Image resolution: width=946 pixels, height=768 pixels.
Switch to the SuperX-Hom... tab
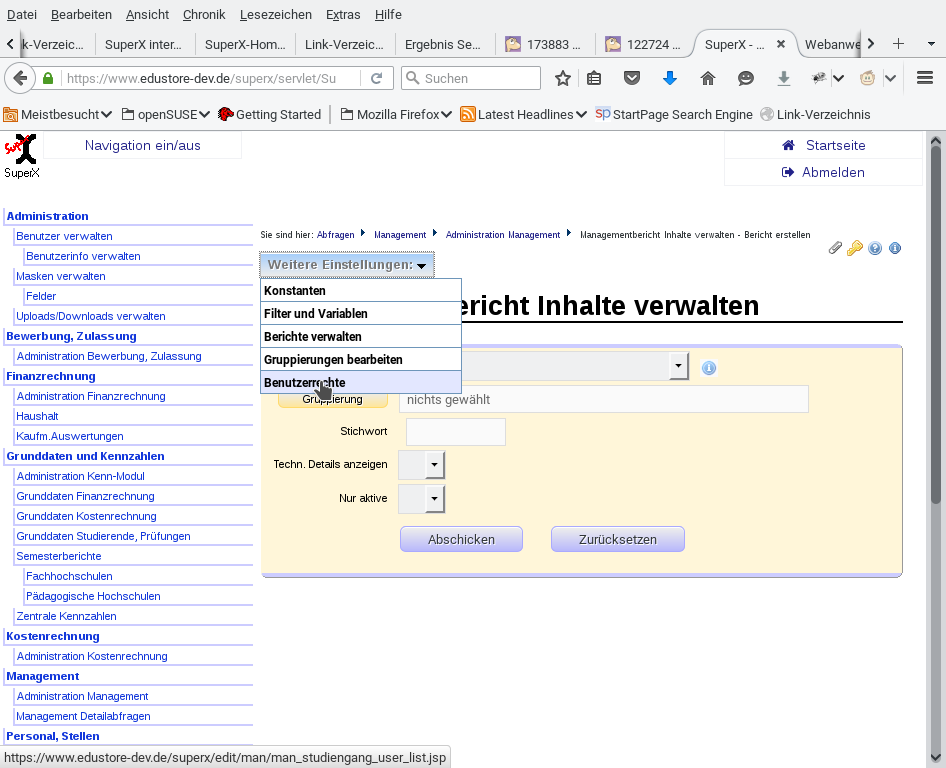245,44
